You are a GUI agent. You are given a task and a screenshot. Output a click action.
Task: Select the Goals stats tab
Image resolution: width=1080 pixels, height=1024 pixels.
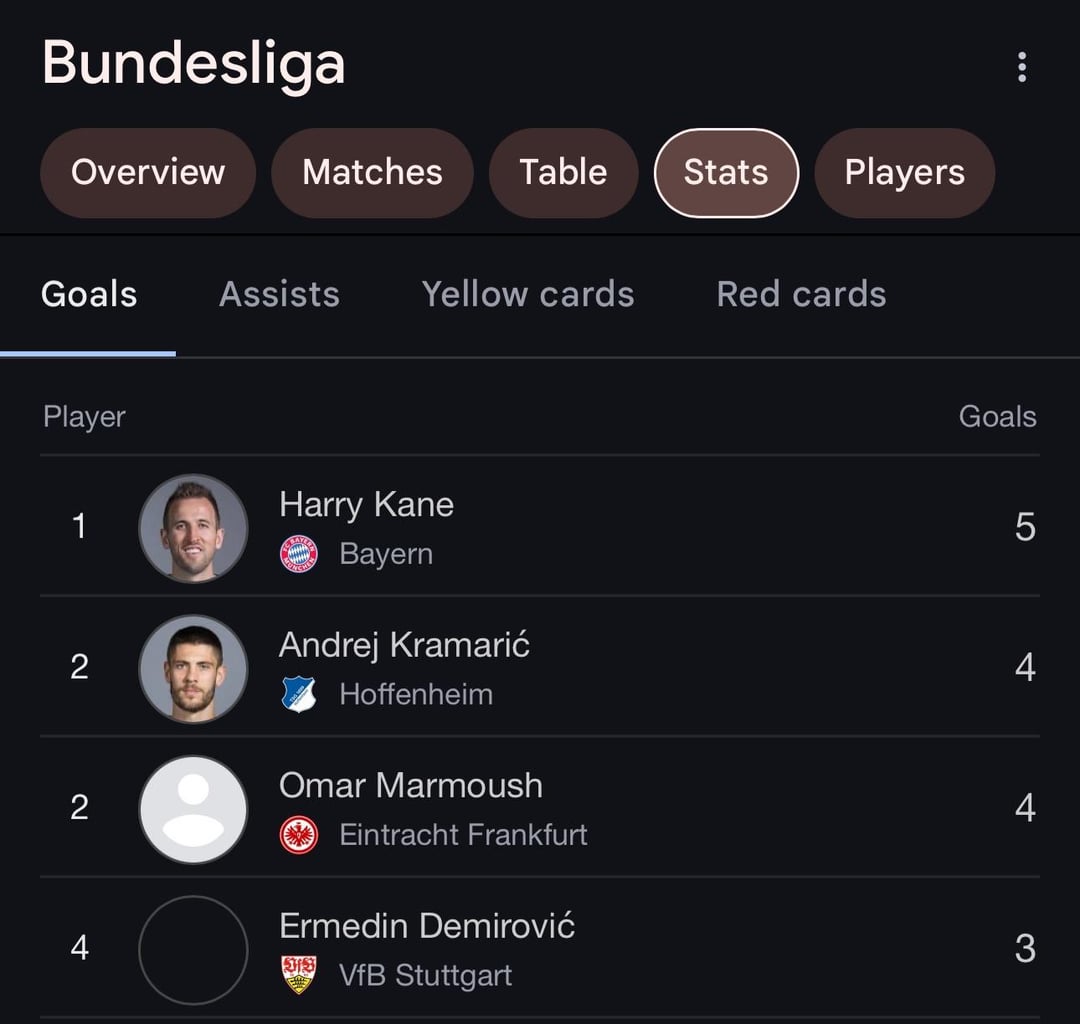(x=89, y=295)
